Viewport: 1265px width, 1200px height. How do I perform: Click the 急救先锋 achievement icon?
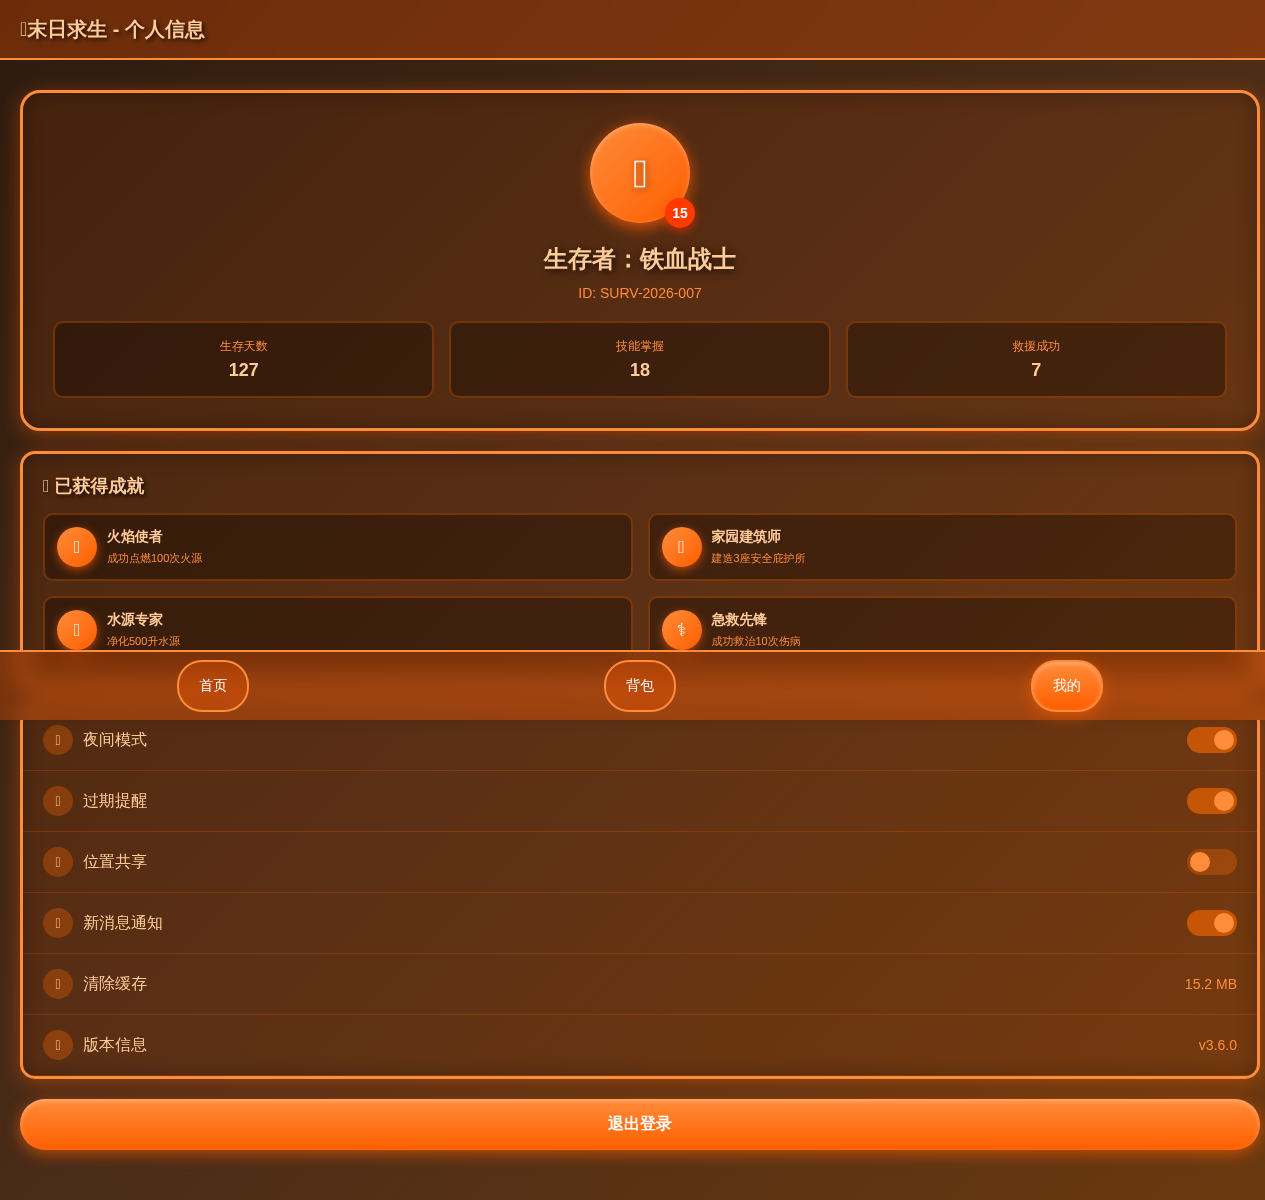coord(682,630)
